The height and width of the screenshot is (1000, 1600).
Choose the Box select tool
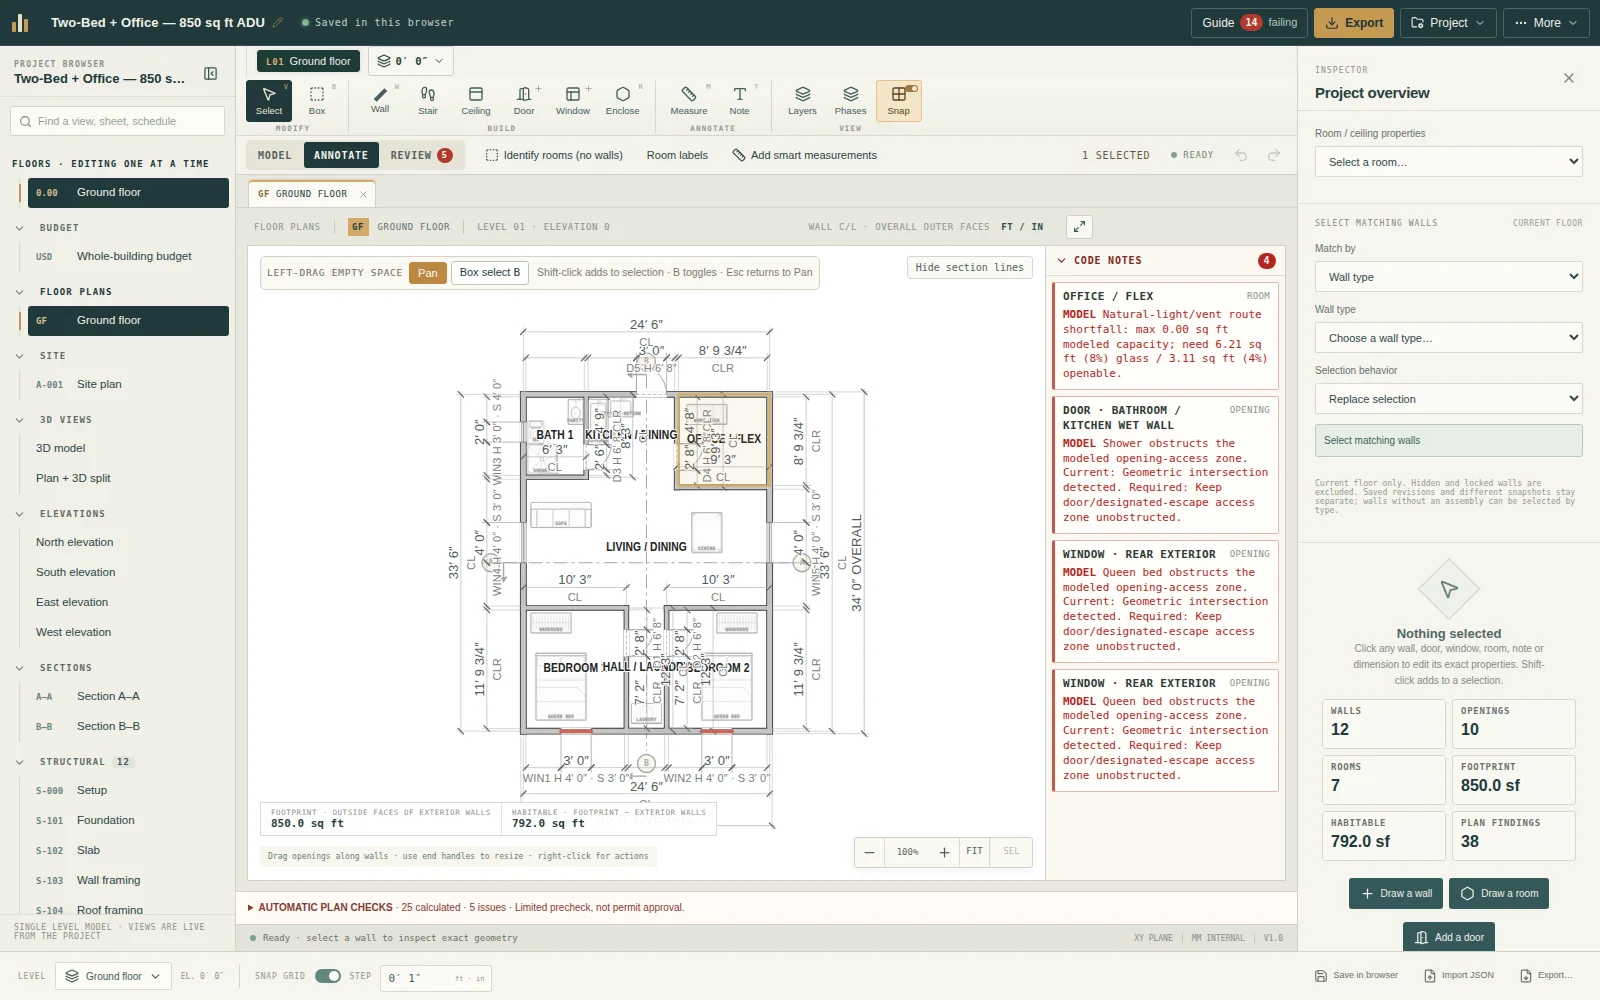coord(317,100)
